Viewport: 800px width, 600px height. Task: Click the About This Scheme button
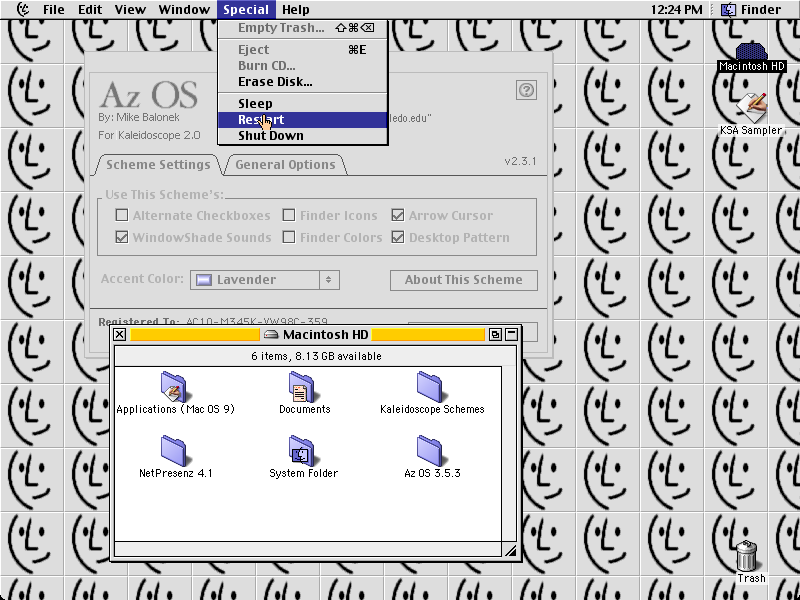[464, 280]
